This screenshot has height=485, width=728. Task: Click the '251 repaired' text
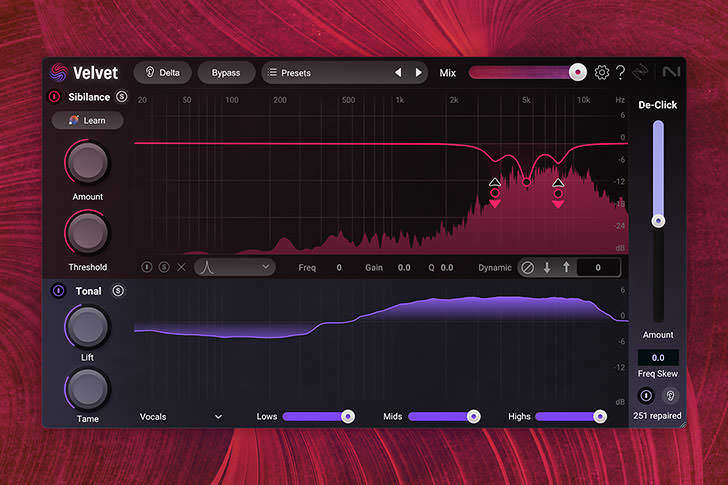657,416
